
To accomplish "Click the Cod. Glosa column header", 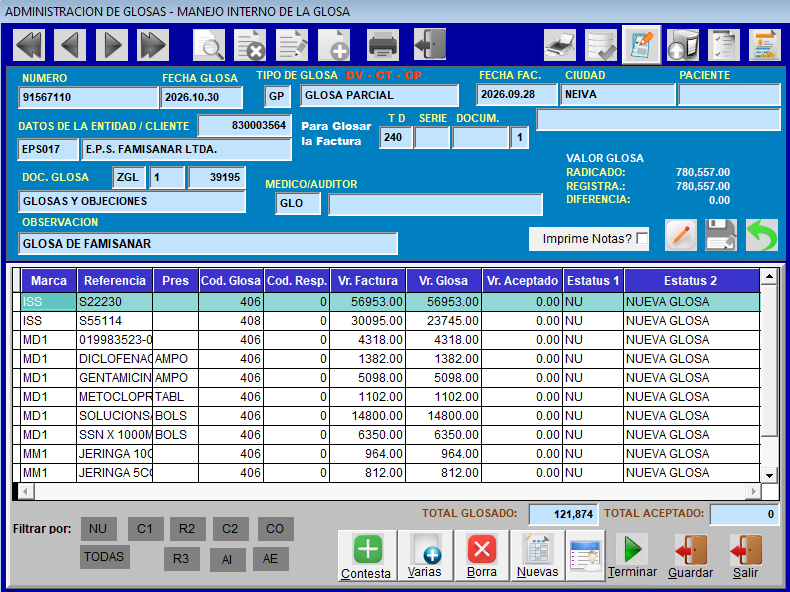I will [231, 281].
